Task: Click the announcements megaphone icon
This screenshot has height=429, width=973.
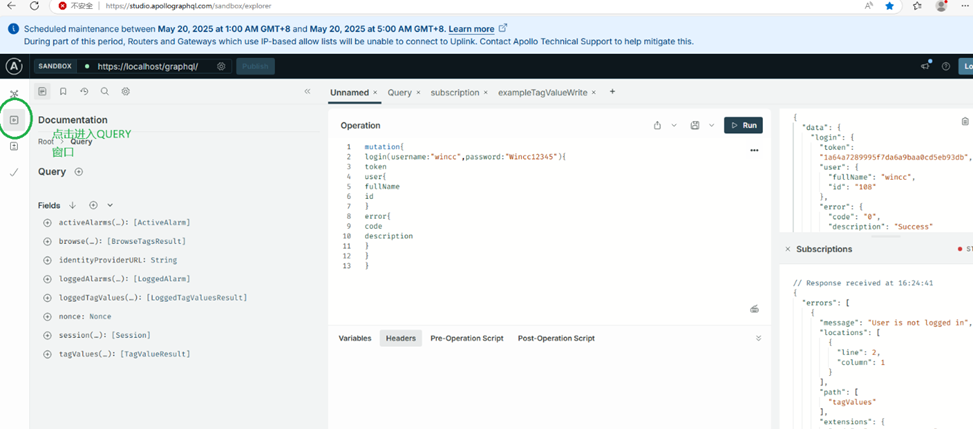Action: pos(926,66)
